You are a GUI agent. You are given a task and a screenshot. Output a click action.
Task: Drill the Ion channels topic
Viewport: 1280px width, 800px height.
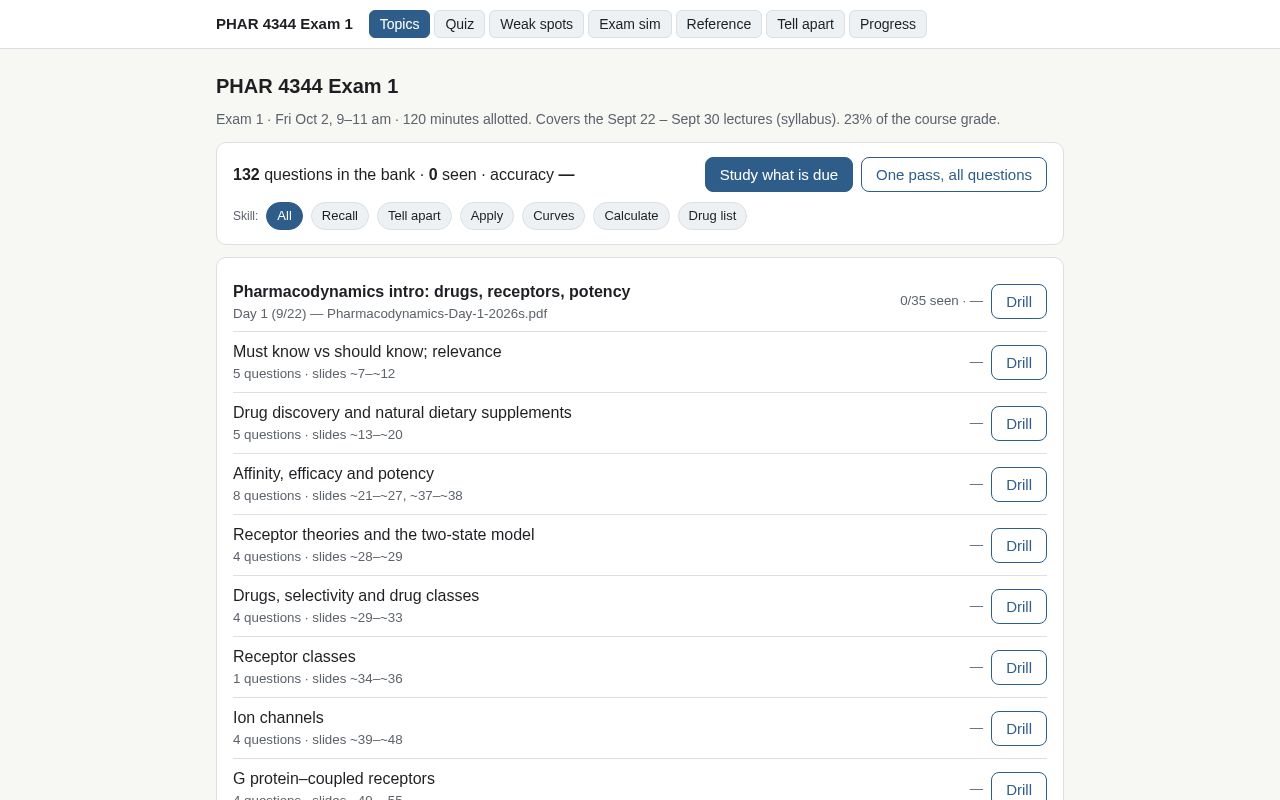[1019, 729]
